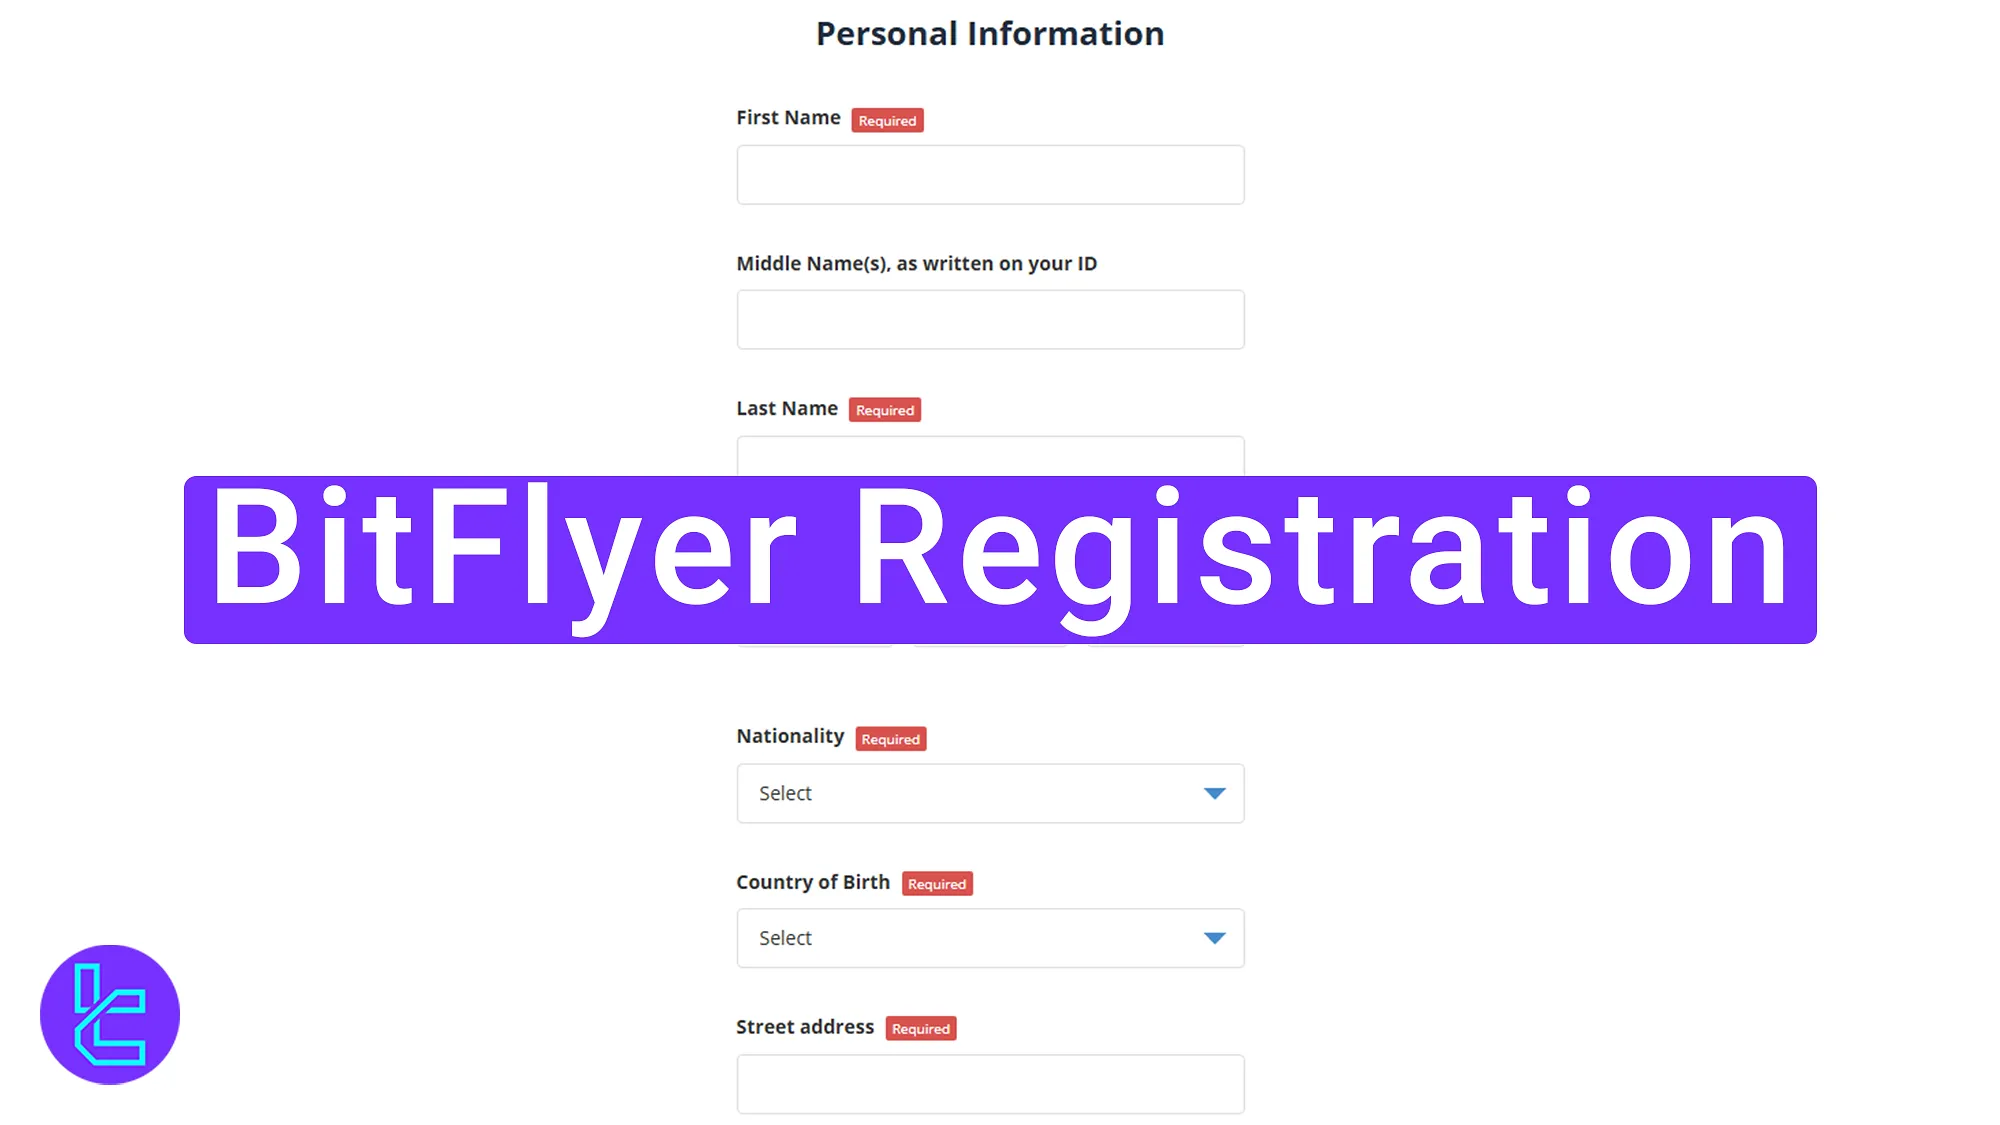Viewport: 2000px width, 1125px height.
Task: Click the Middle Name(s) label text
Action: pos(916,263)
